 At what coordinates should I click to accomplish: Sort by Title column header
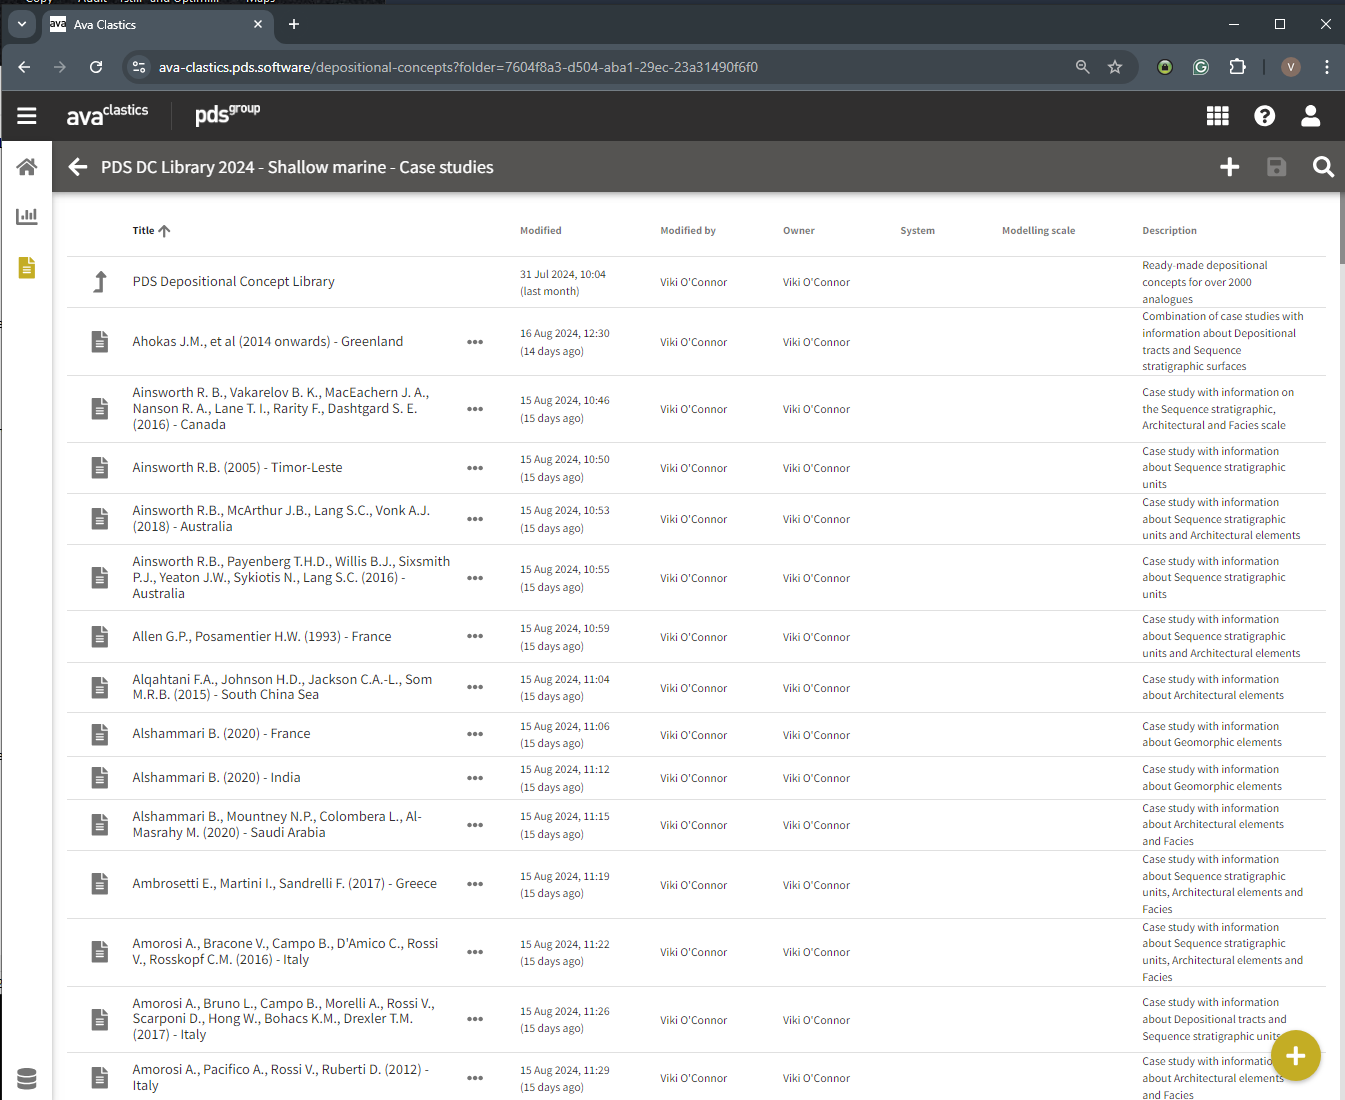151,231
